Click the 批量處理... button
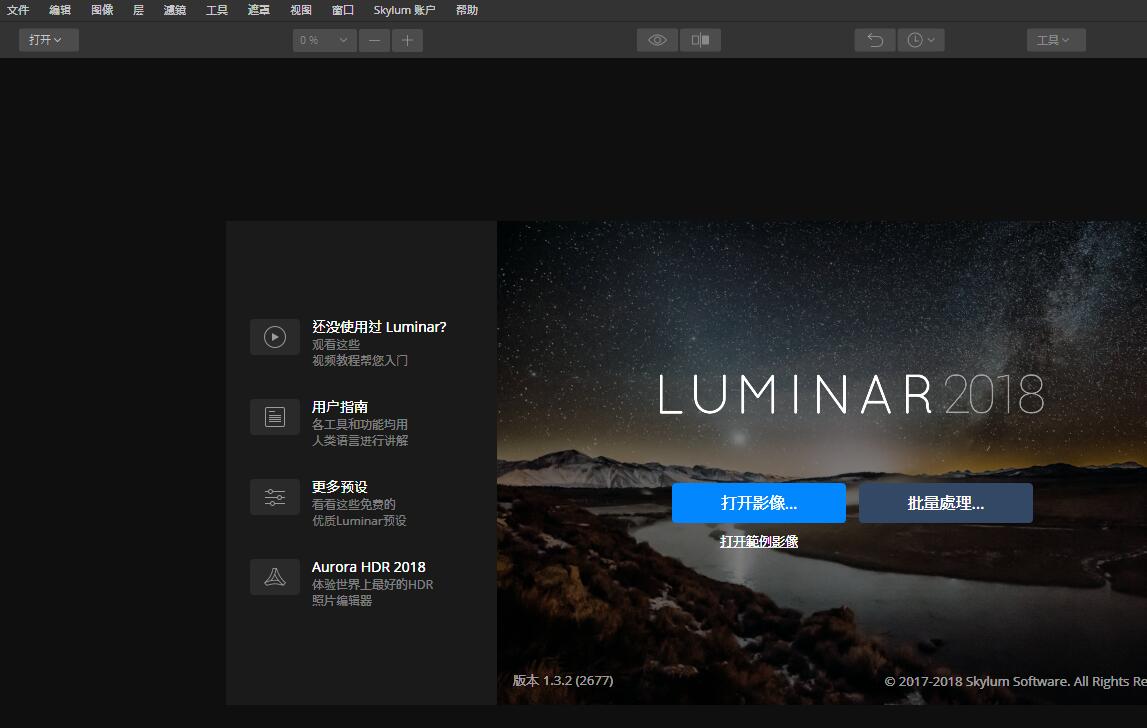The width and height of the screenshot is (1147, 728). 946,503
